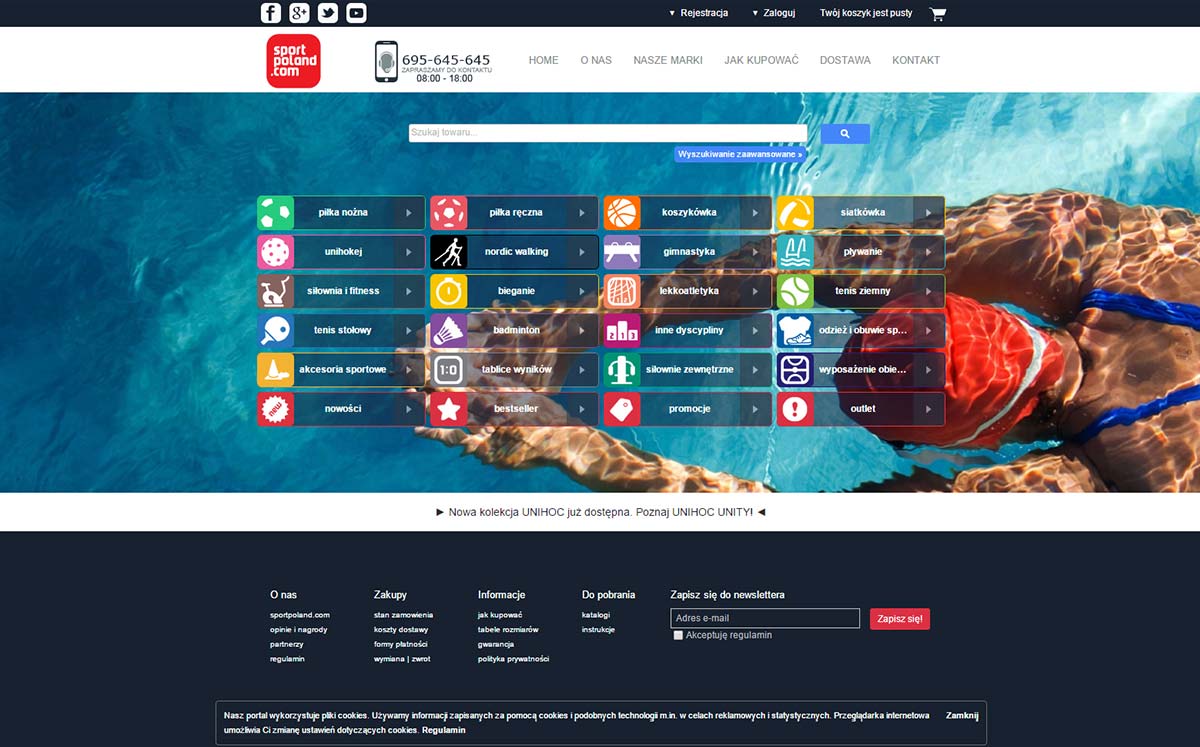Open the NASZE MARKI menu item
Viewport: 1200px width, 747px height.
(668, 60)
